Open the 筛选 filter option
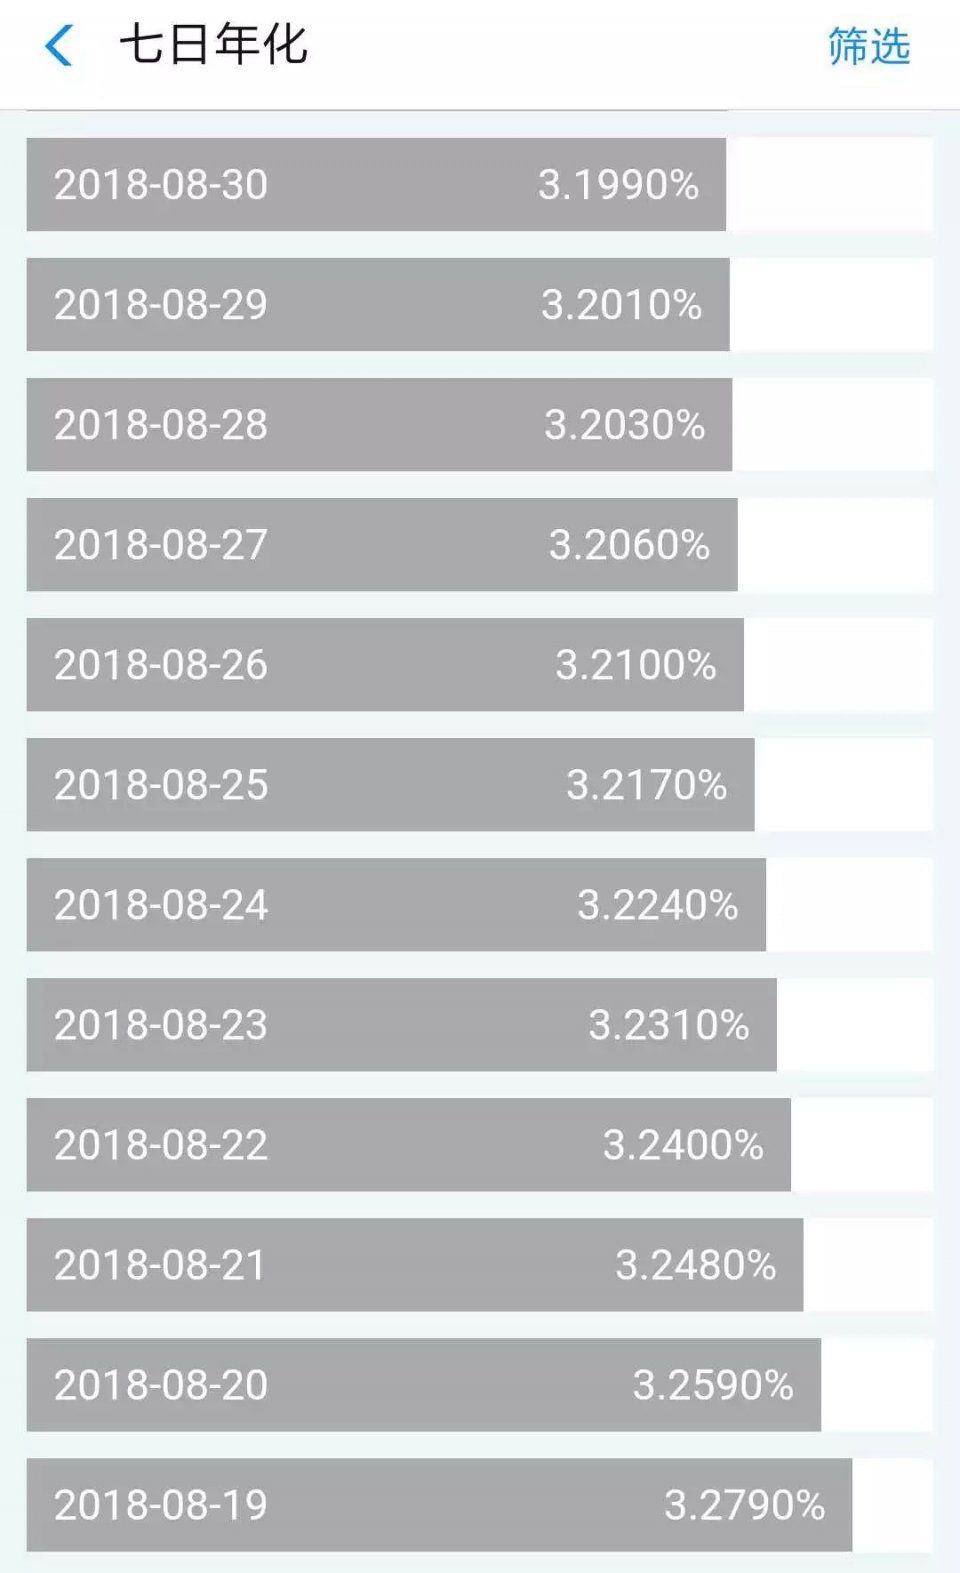960x1573 pixels. [x=868, y=46]
